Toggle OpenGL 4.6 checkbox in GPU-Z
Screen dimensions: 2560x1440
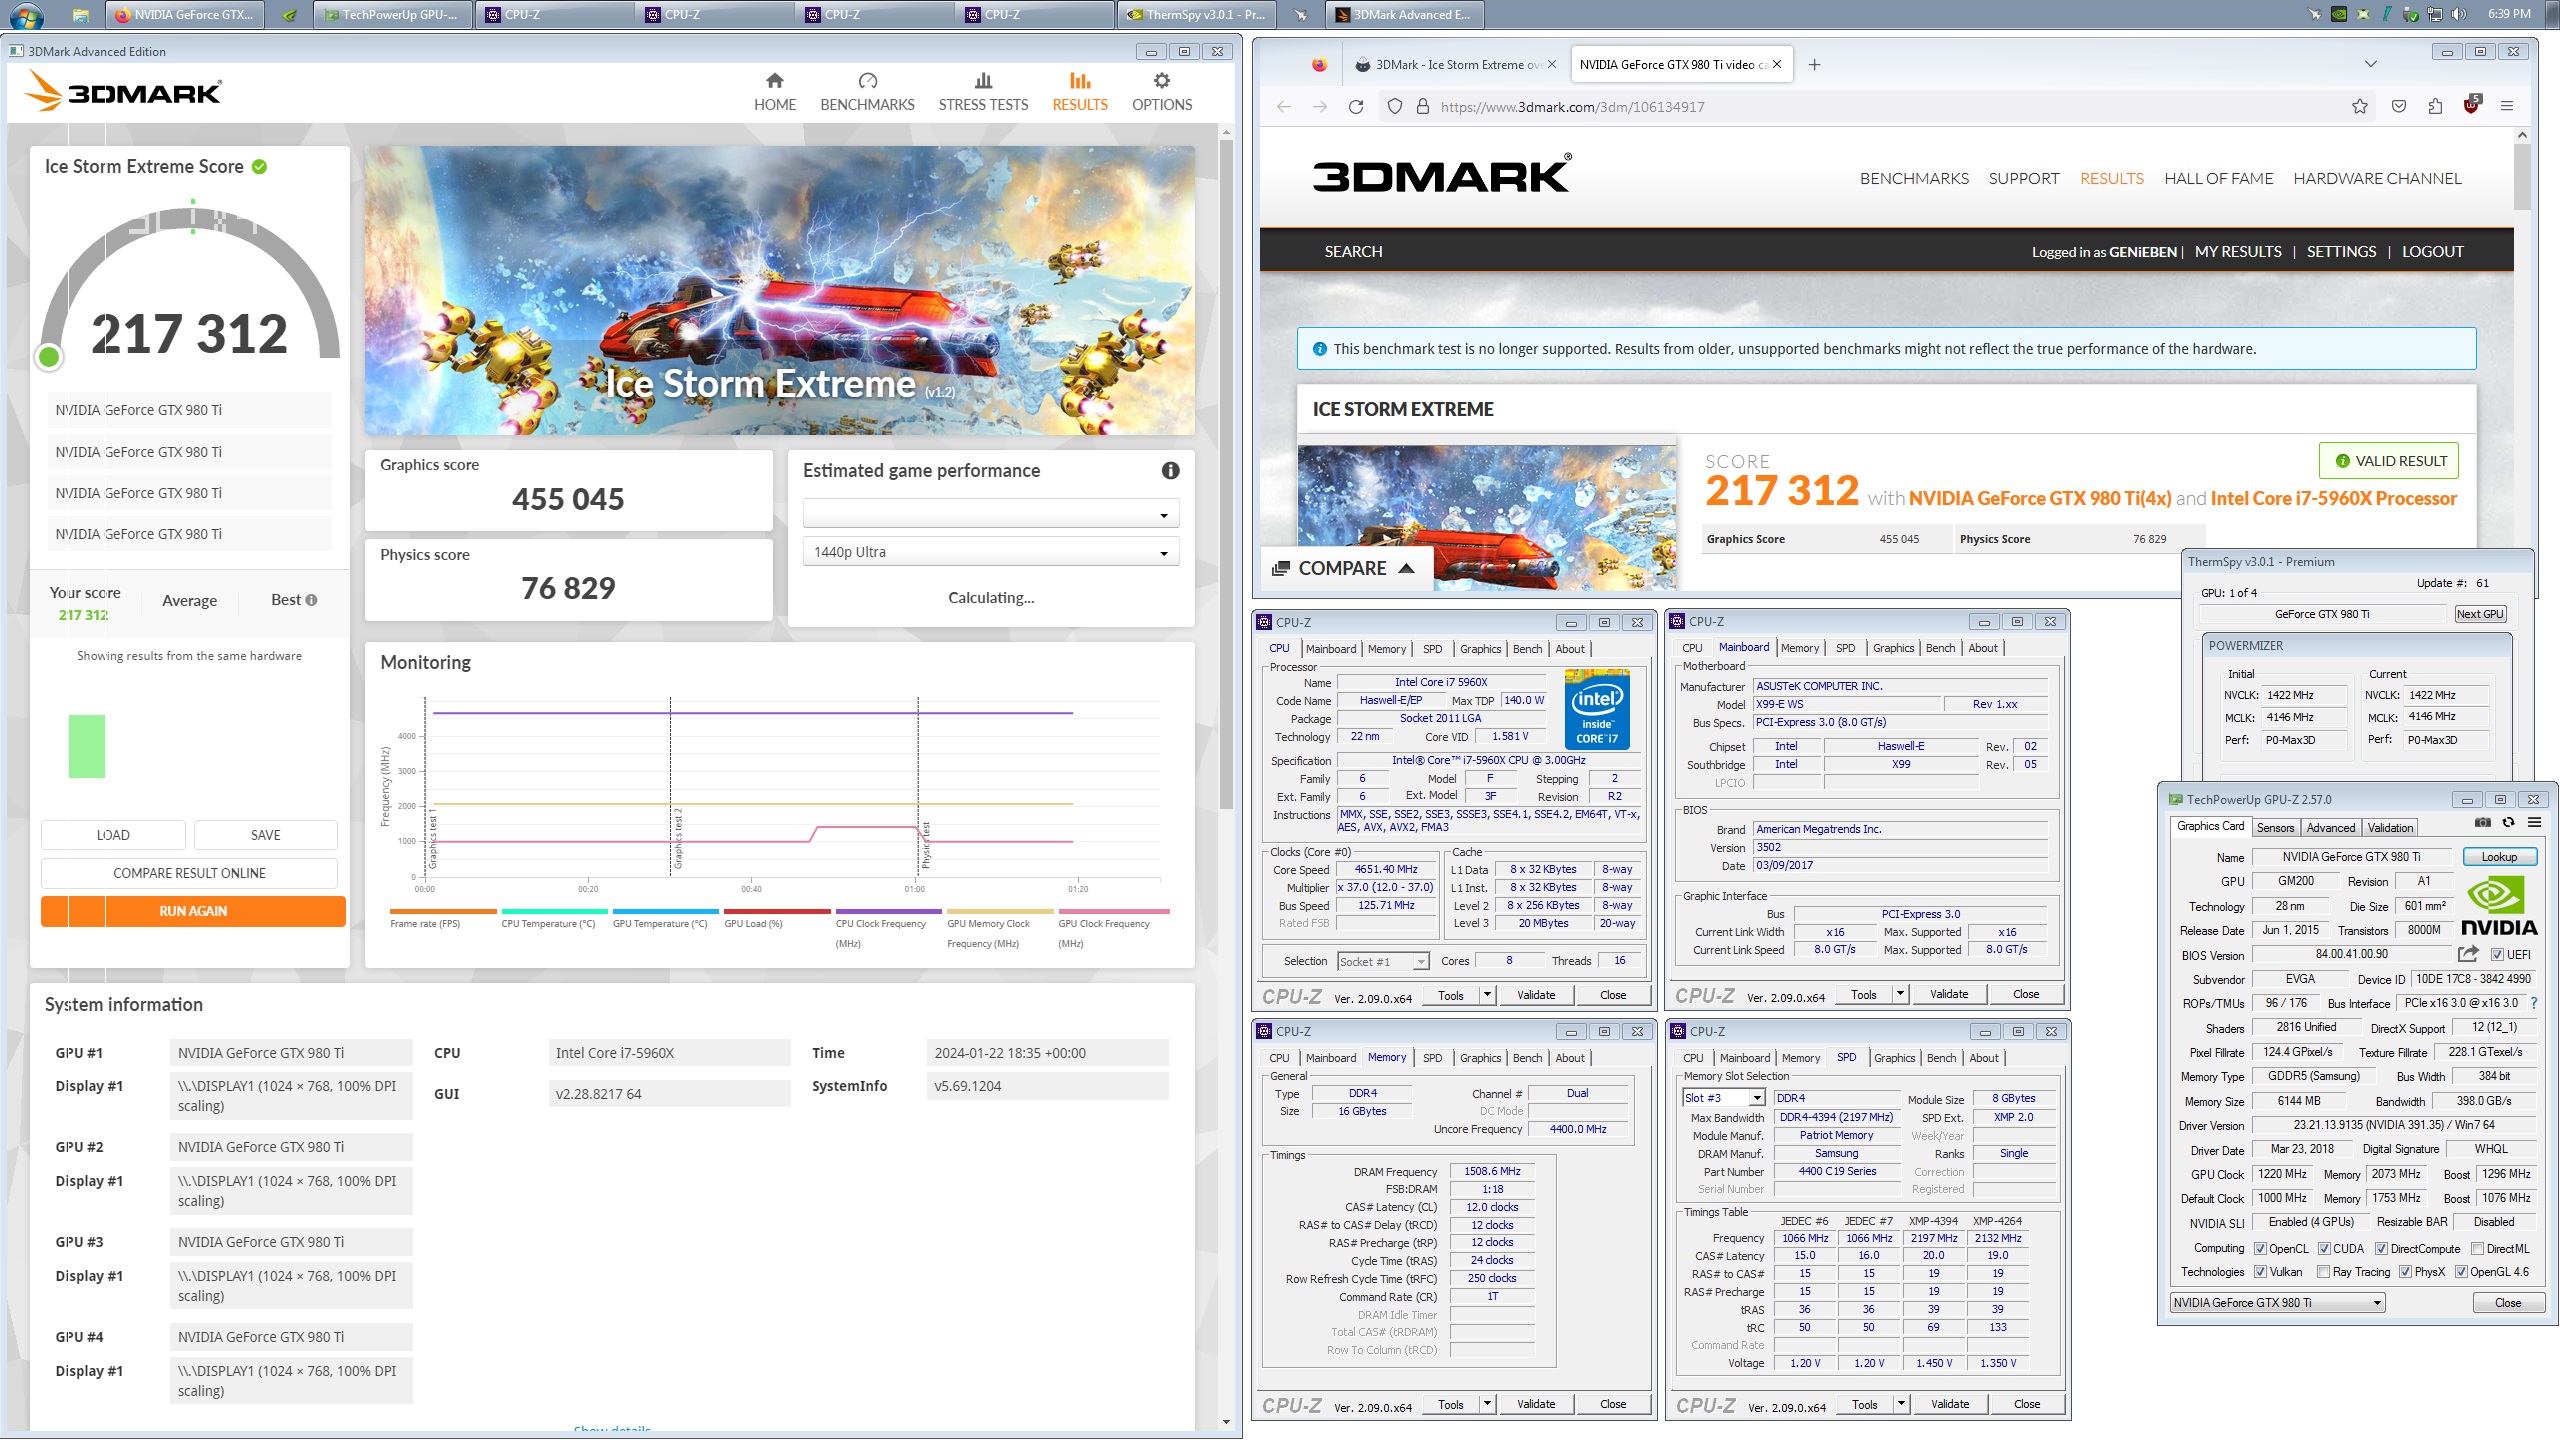coord(2461,1272)
